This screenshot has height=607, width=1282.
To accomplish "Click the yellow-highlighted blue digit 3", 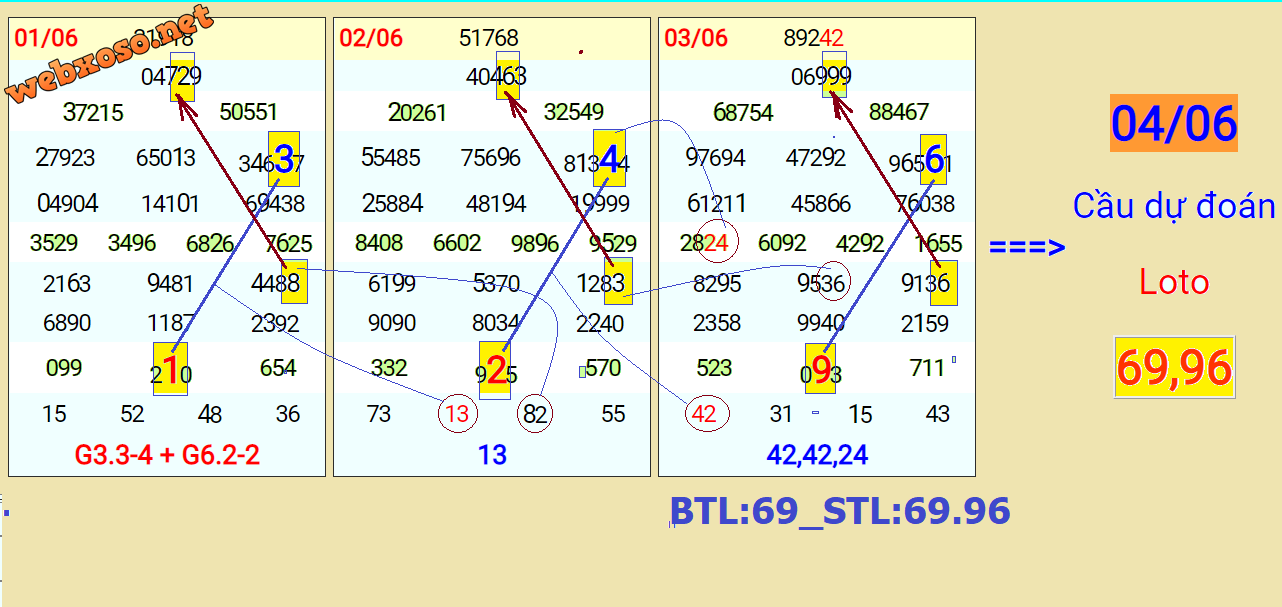I will (x=284, y=158).
